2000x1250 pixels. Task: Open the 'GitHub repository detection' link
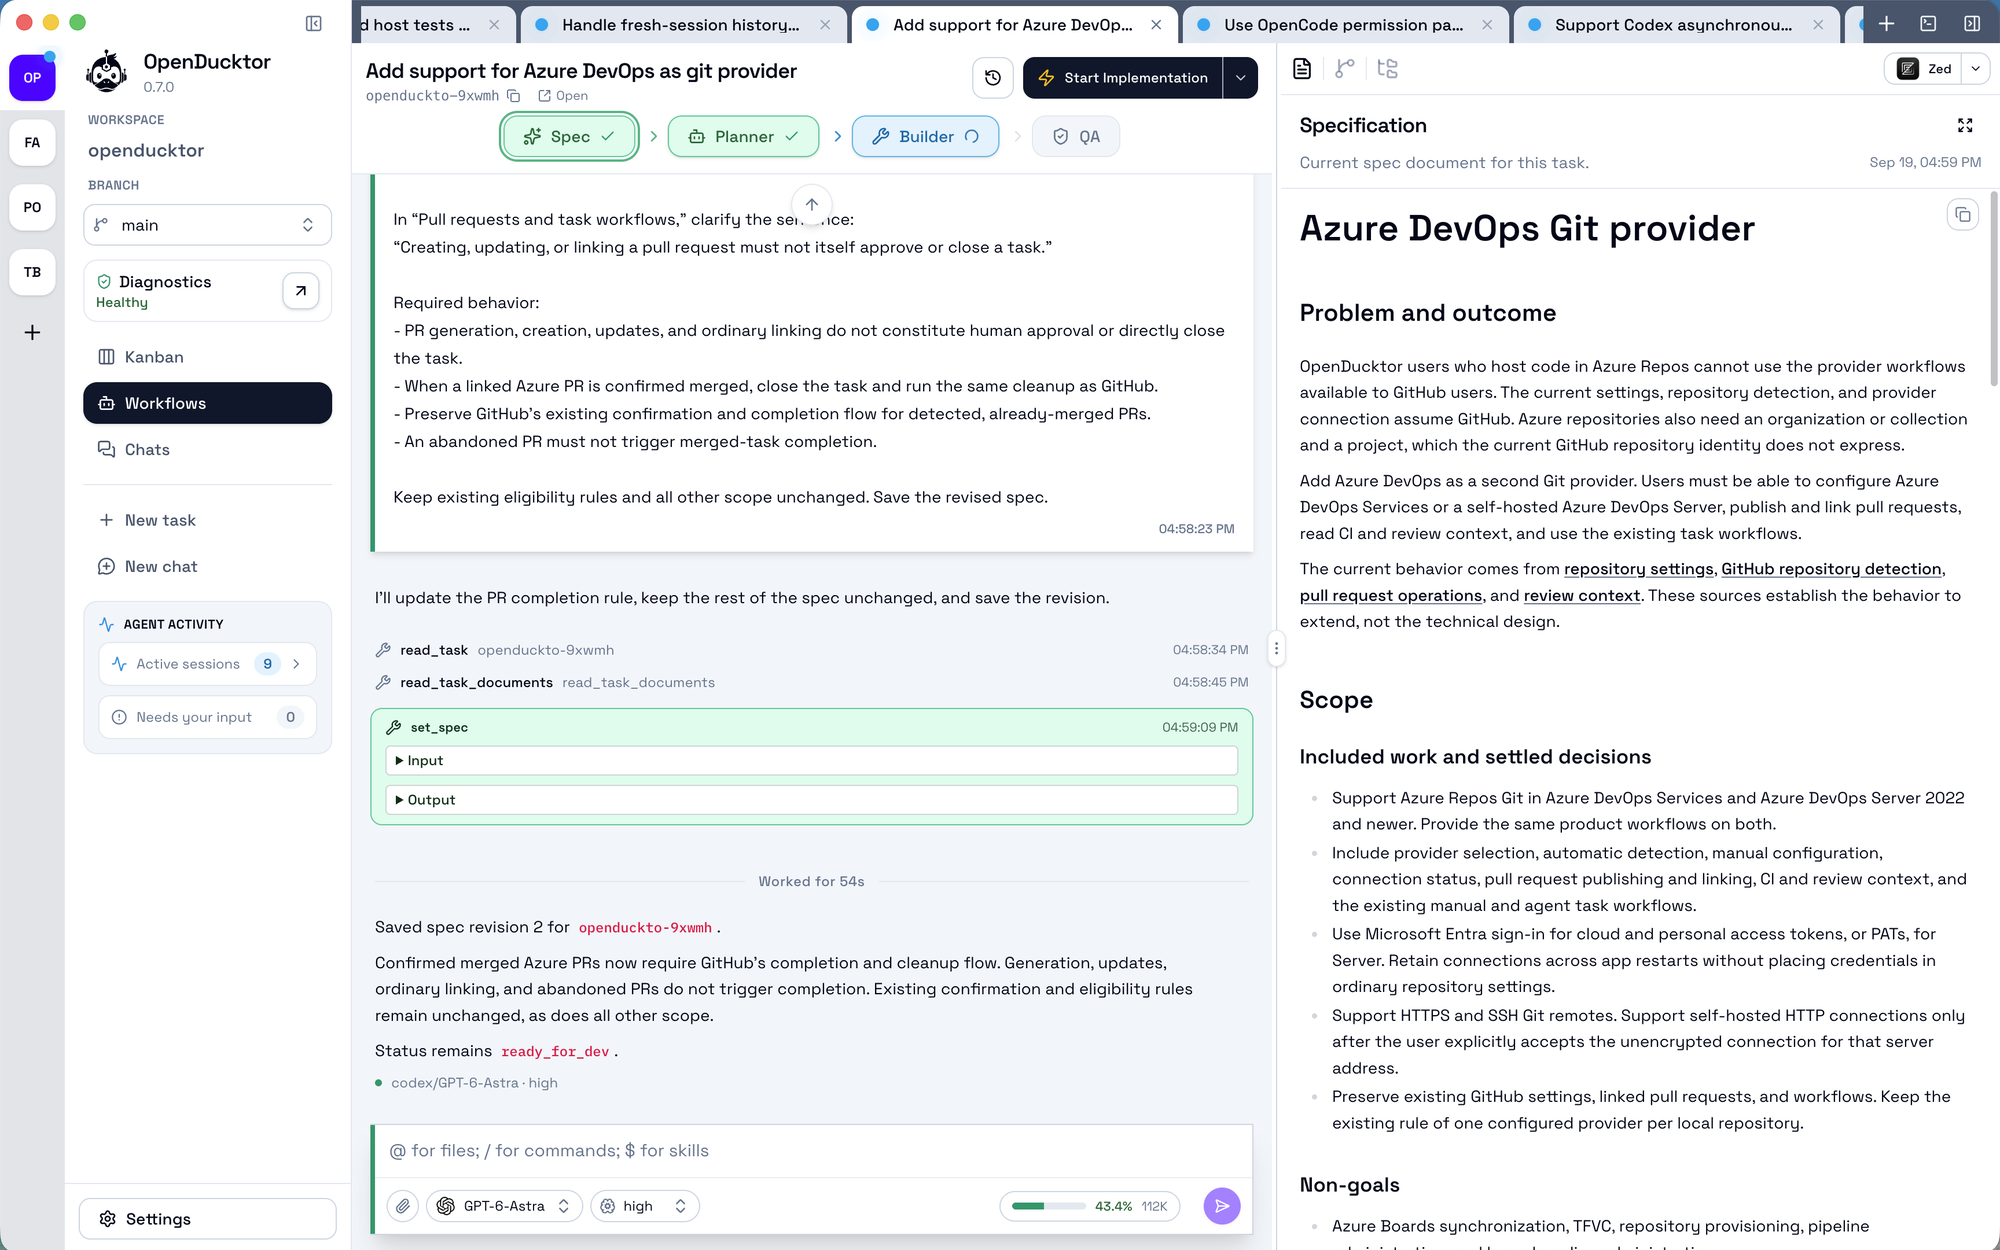click(1831, 569)
